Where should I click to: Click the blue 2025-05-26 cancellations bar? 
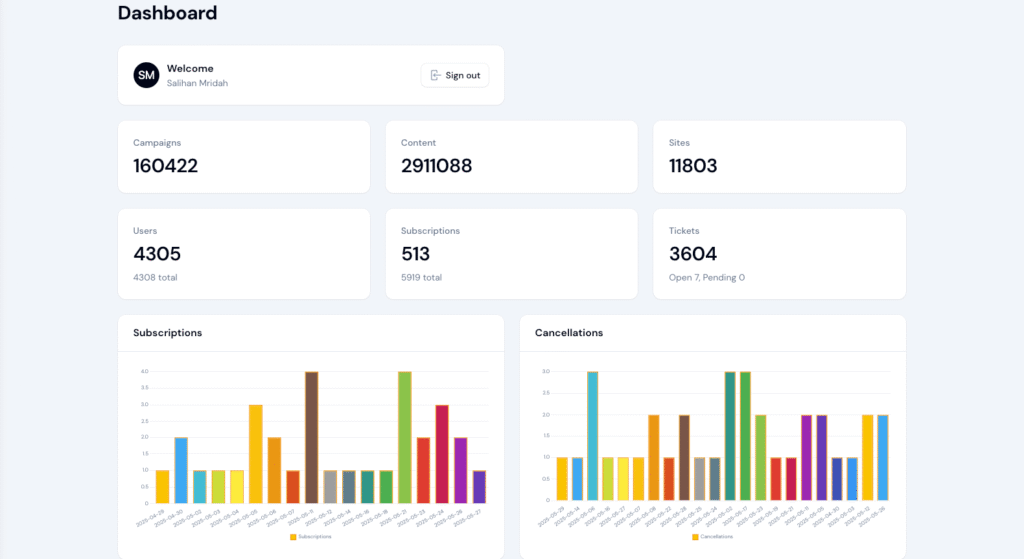882,458
